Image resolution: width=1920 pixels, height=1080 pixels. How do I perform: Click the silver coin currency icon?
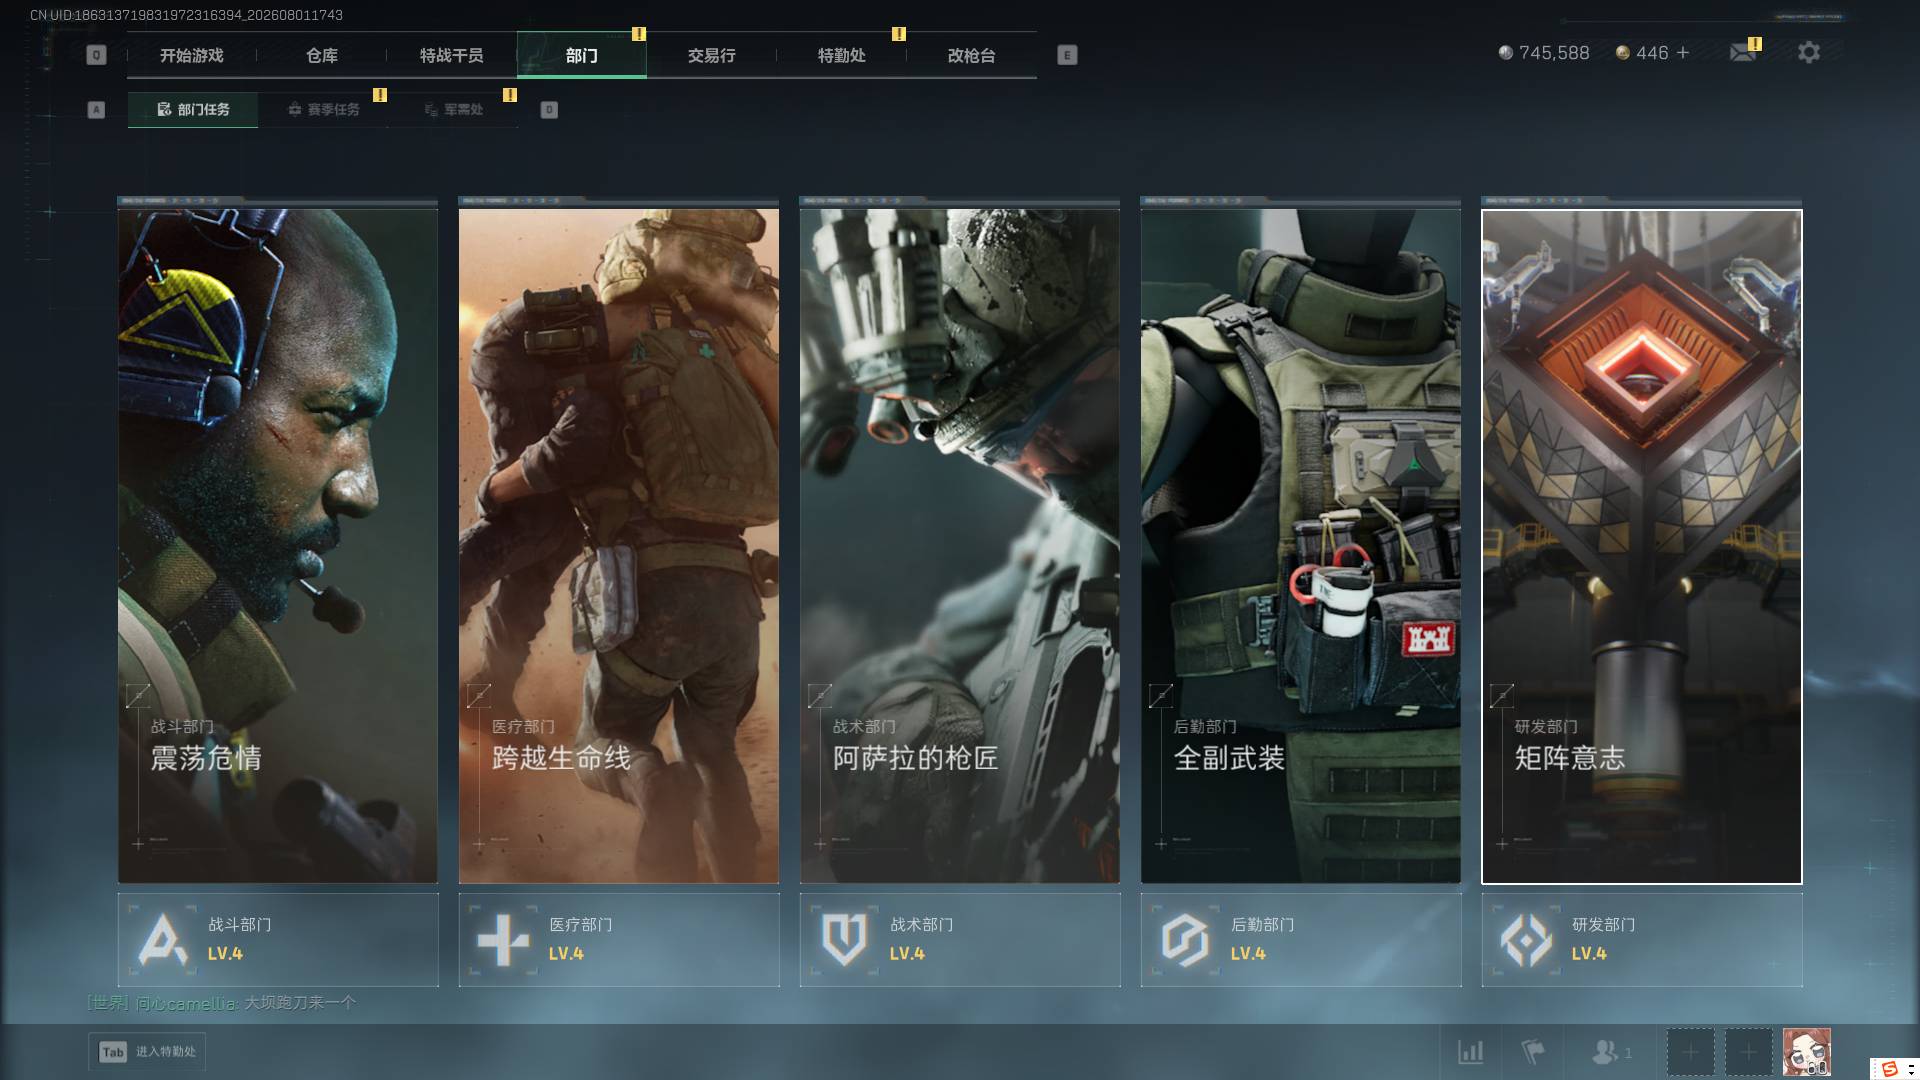[1505, 52]
